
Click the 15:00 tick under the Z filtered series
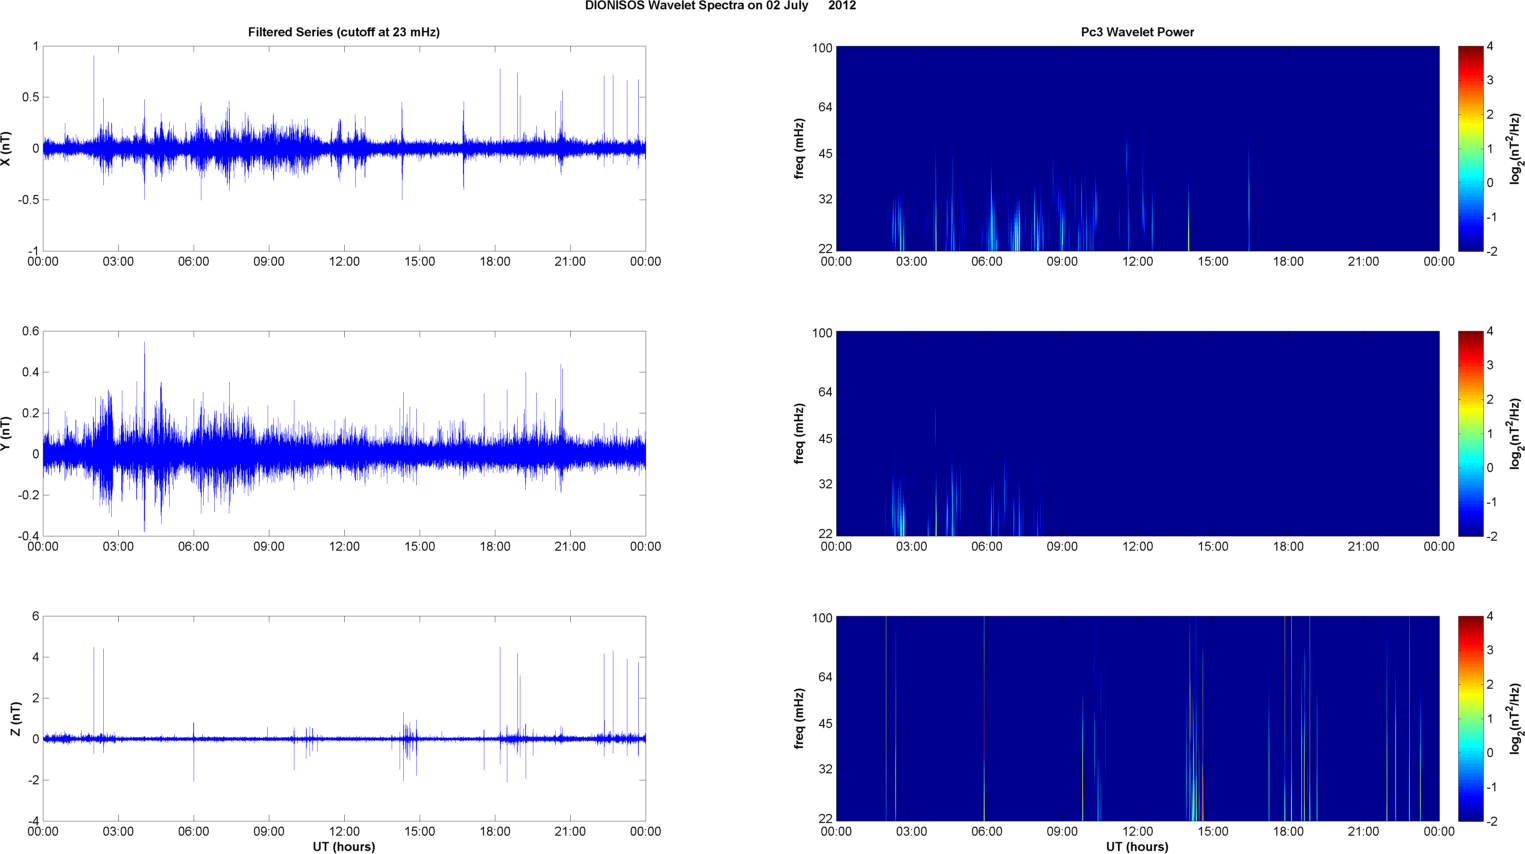coord(420,832)
